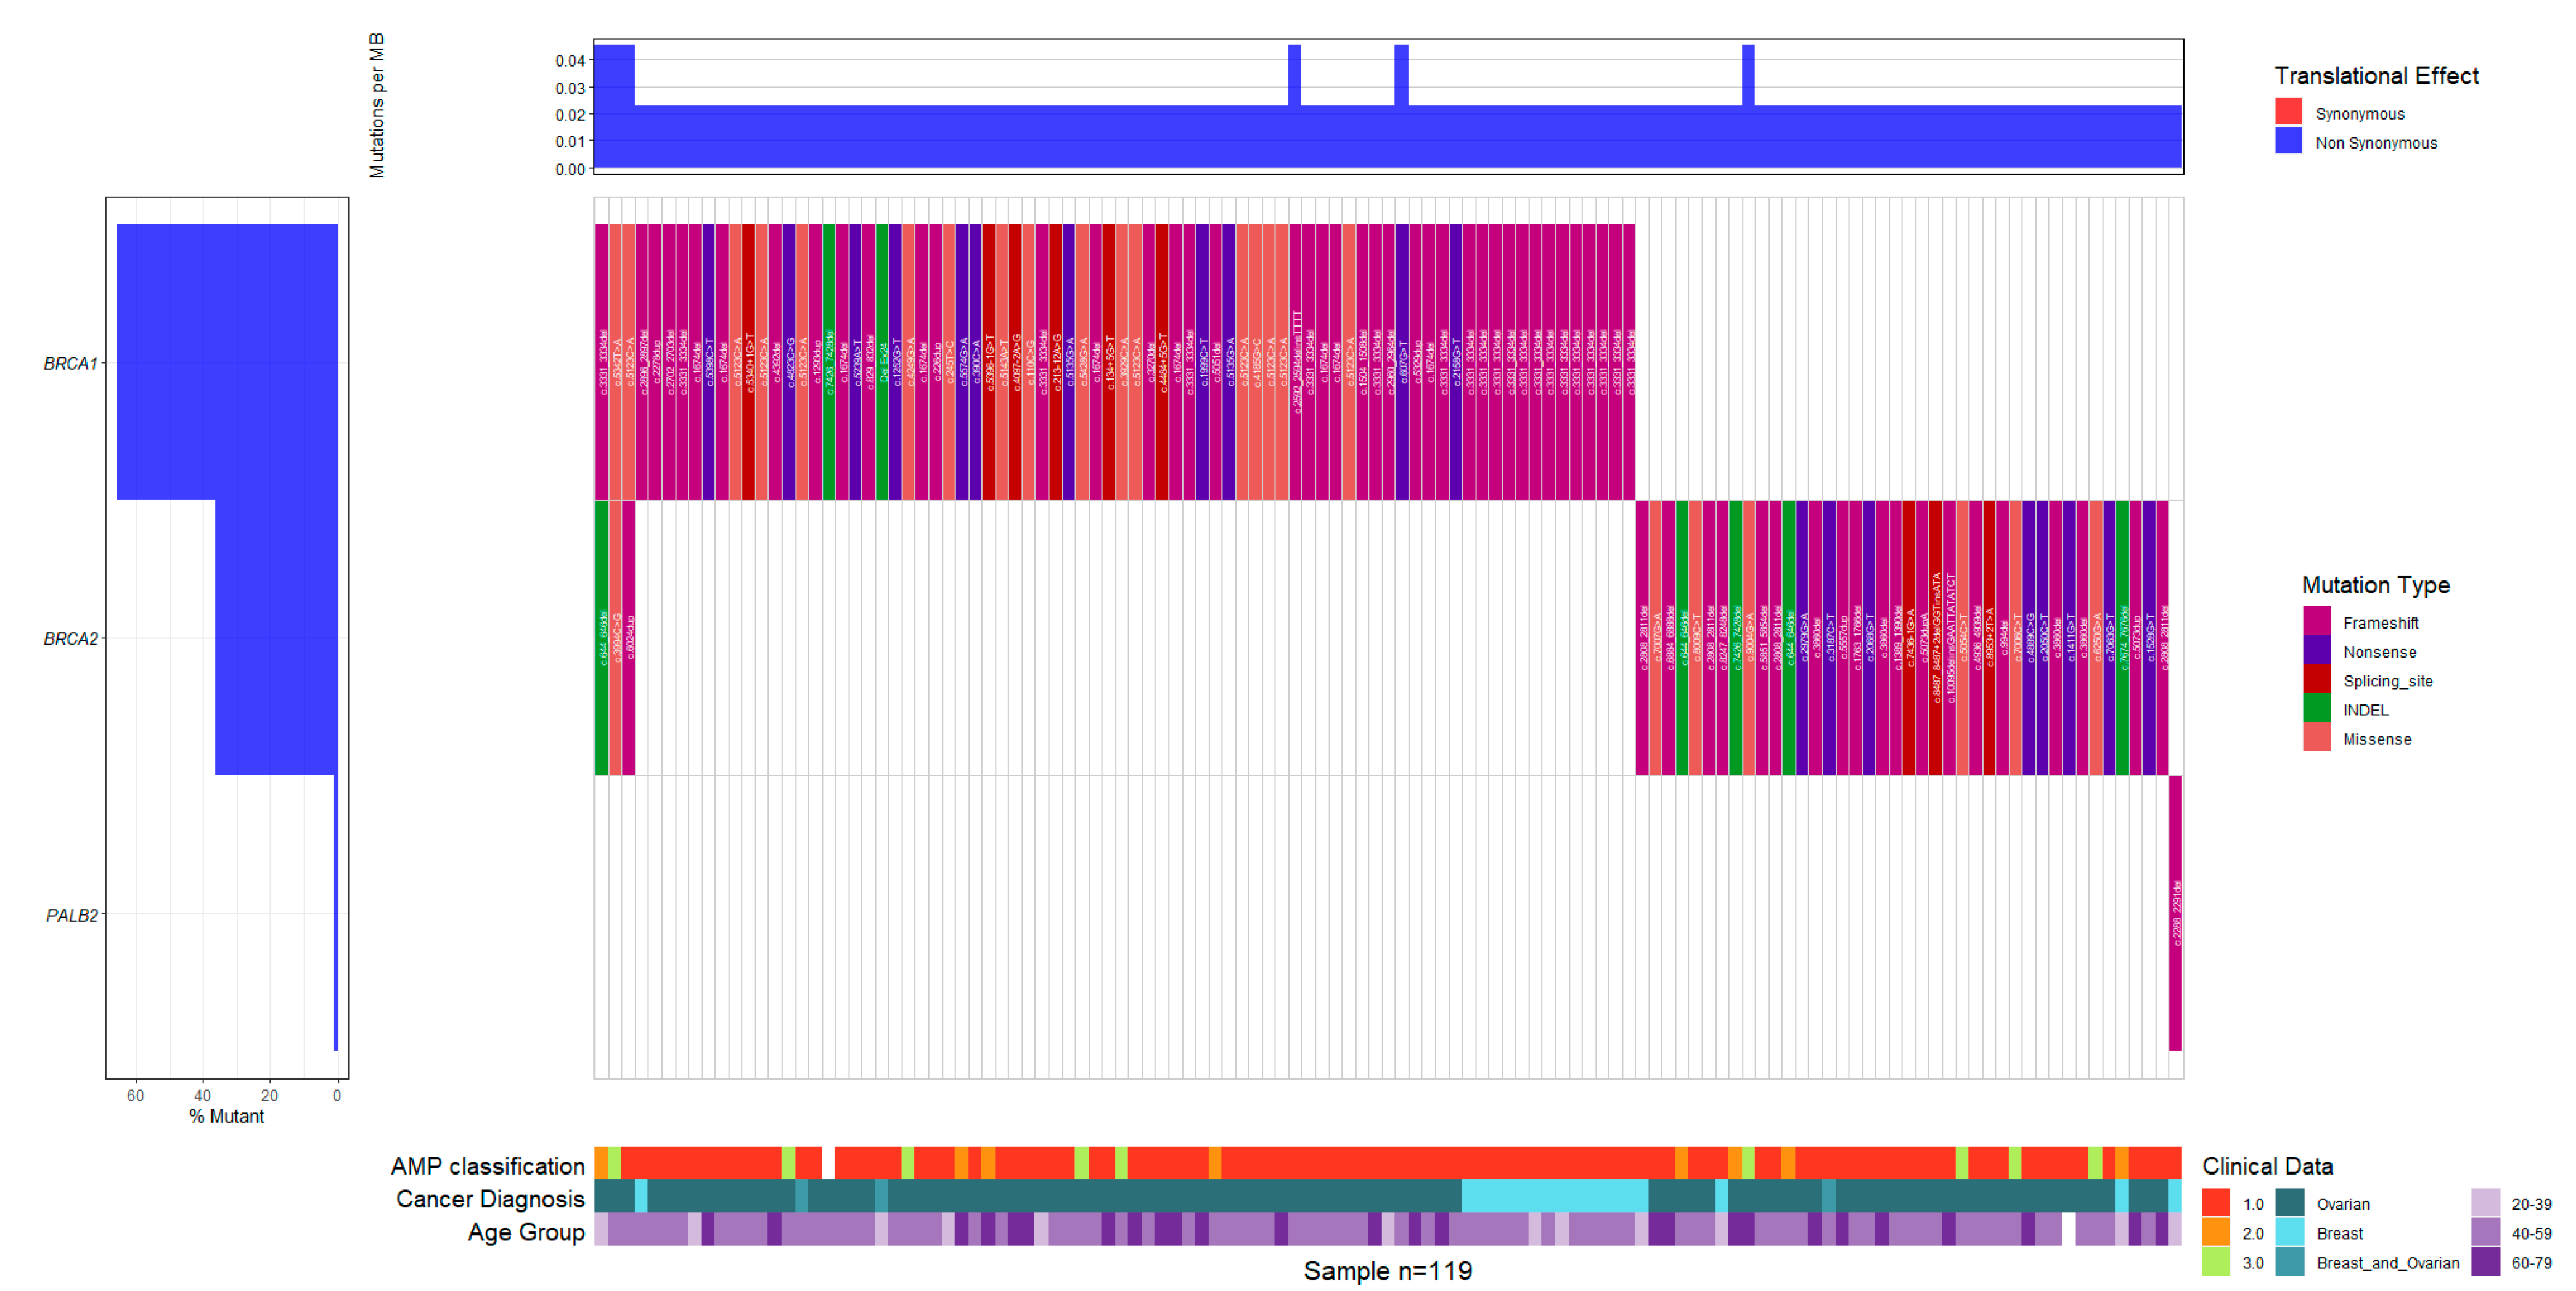Select the Nonsense legend color box
2576x1291 pixels.
[2316, 650]
